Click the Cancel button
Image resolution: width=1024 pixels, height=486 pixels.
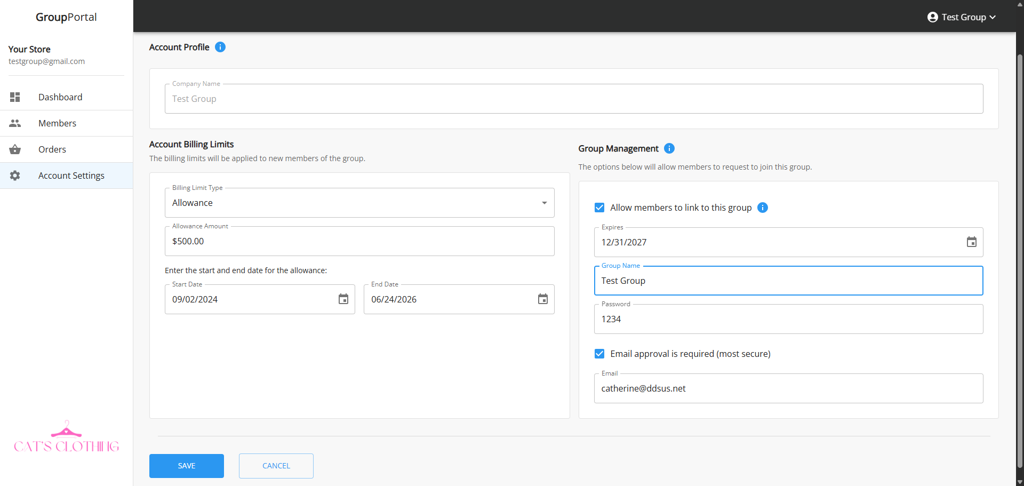(x=276, y=466)
